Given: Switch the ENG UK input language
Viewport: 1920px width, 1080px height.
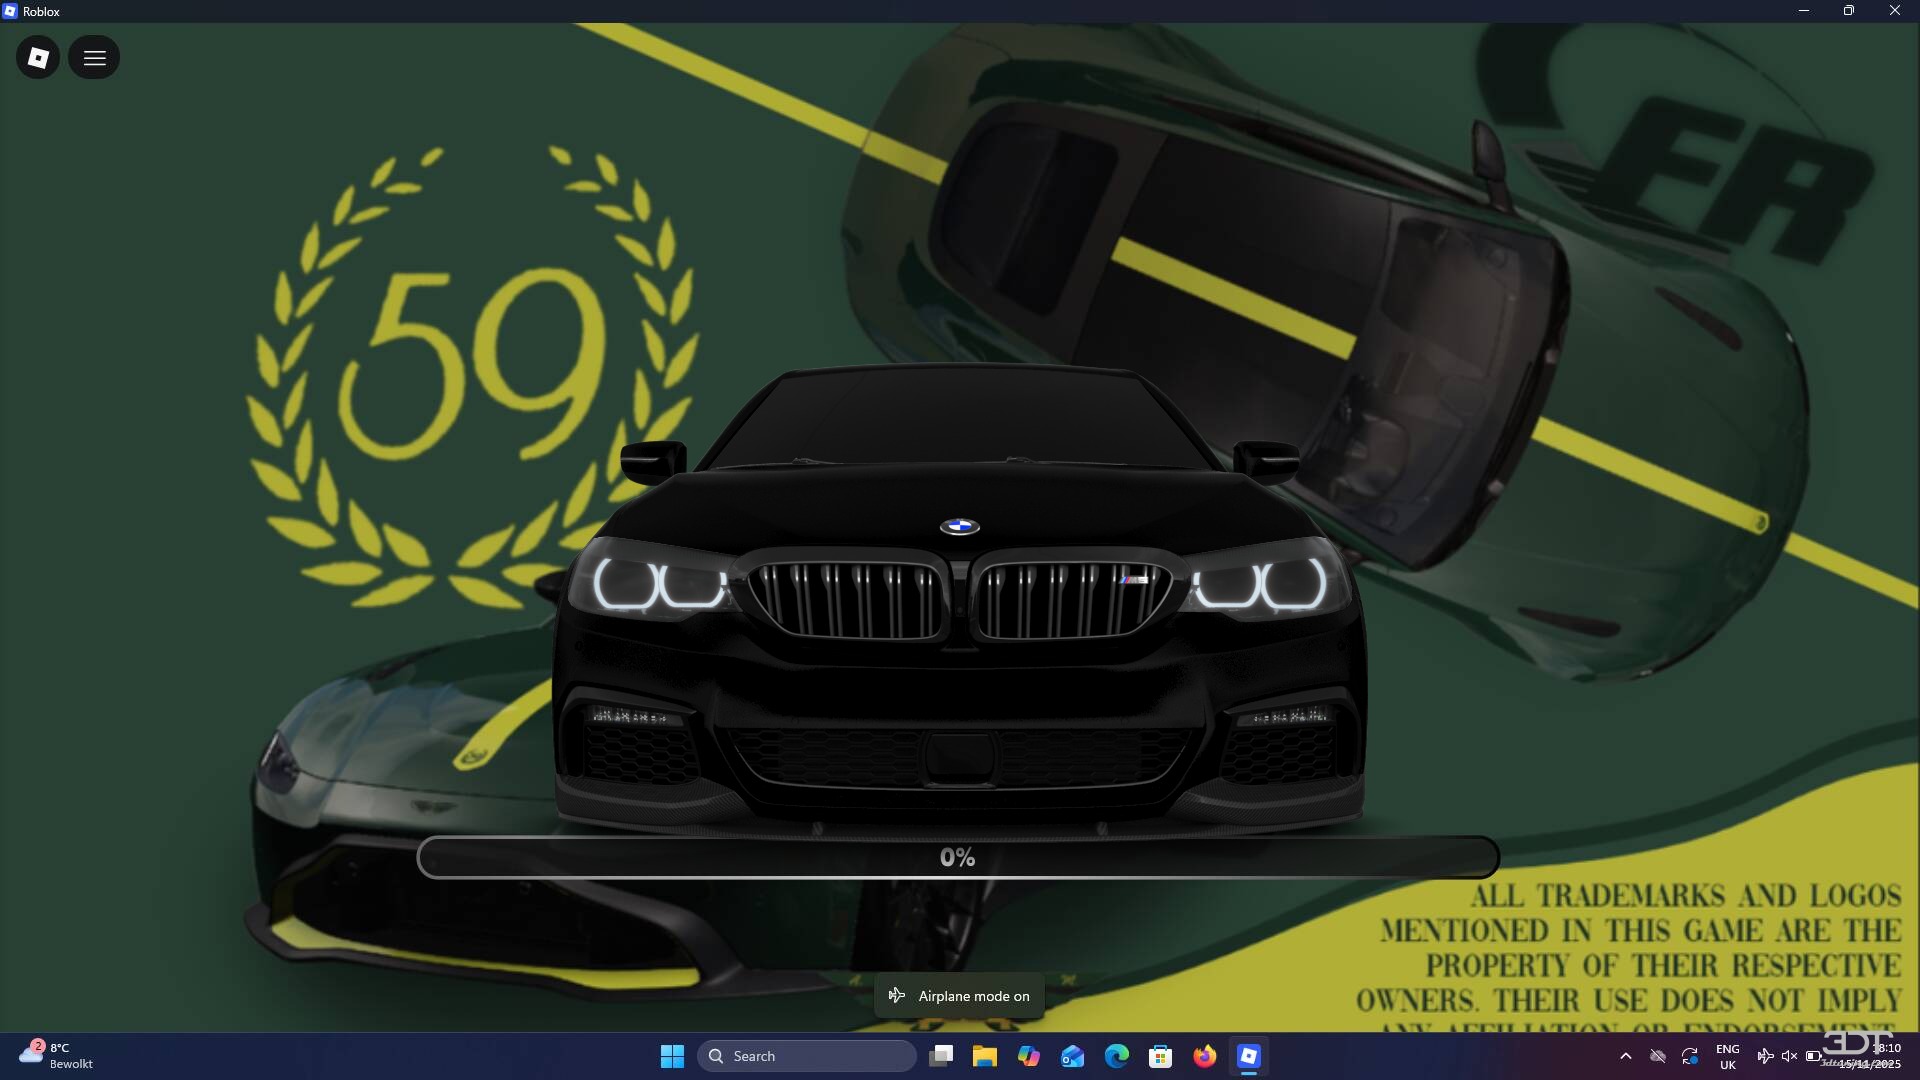Looking at the screenshot, I should click(1728, 1056).
